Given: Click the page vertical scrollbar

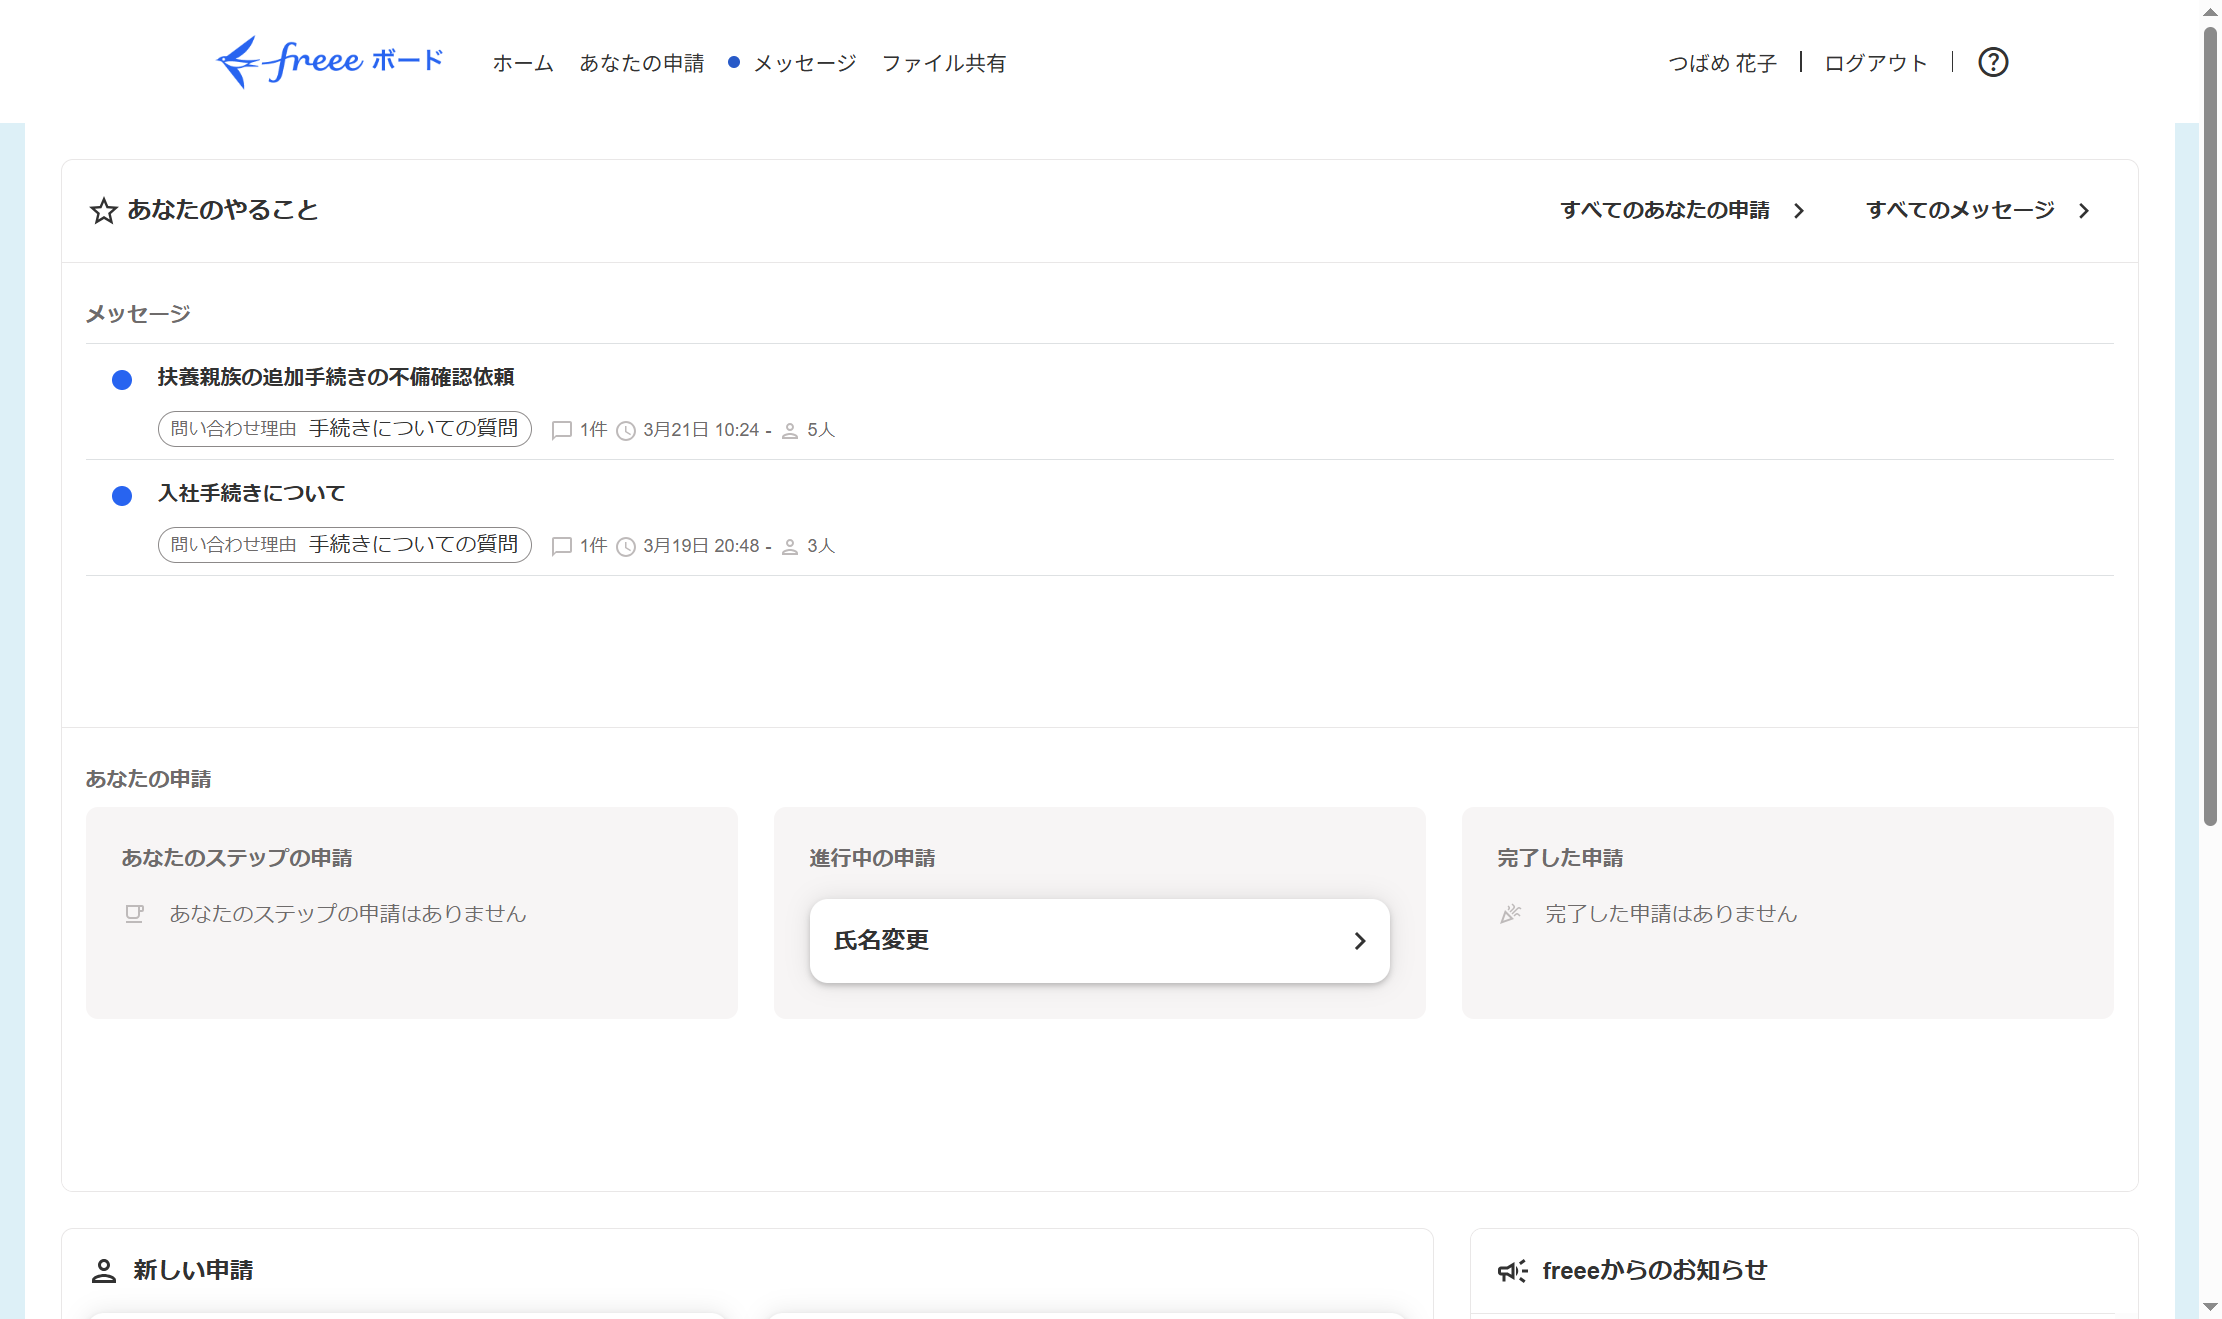Looking at the screenshot, I should coord(2210,425).
